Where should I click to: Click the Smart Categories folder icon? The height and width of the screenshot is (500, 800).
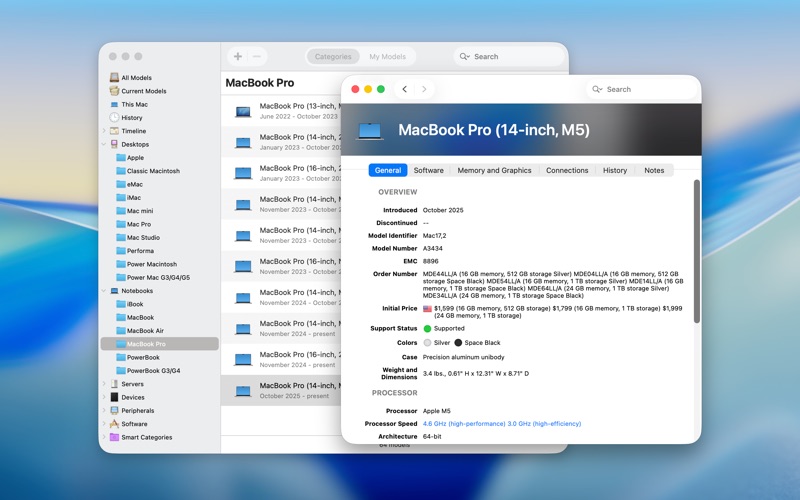pyautogui.click(x=114, y=437)
